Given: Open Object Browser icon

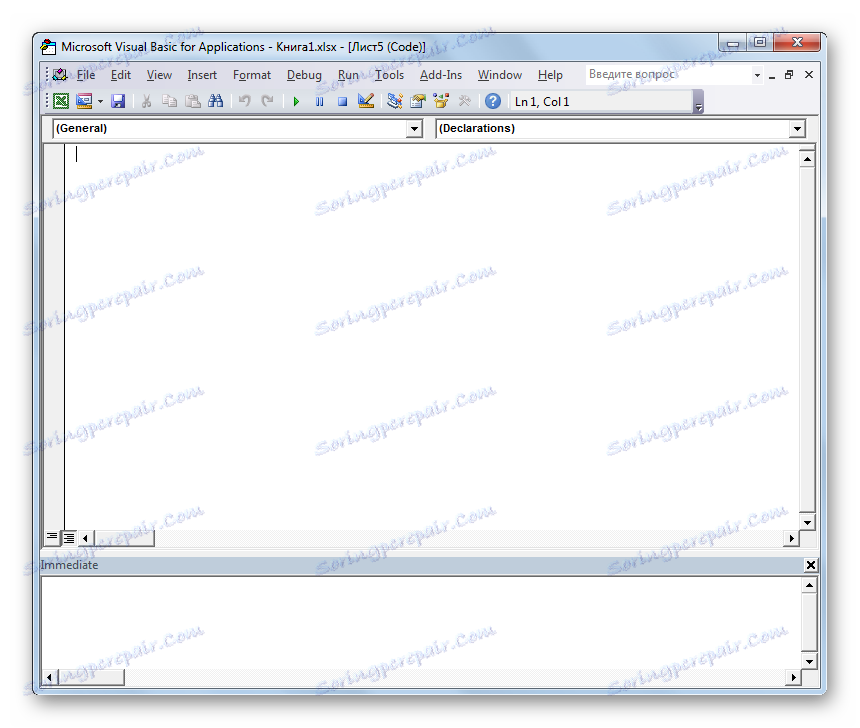Looking at the screenshot, I should coord(441,101).
